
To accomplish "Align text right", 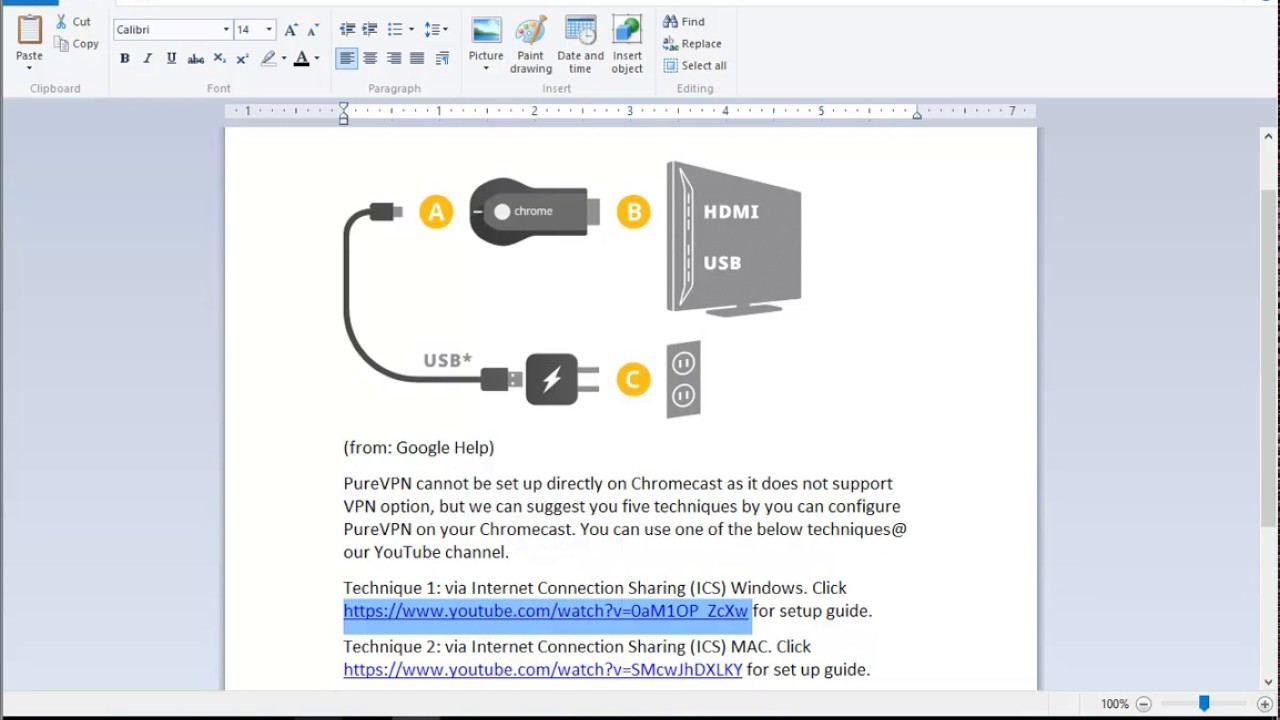I will pyautogui.click(x=394, y=59).
